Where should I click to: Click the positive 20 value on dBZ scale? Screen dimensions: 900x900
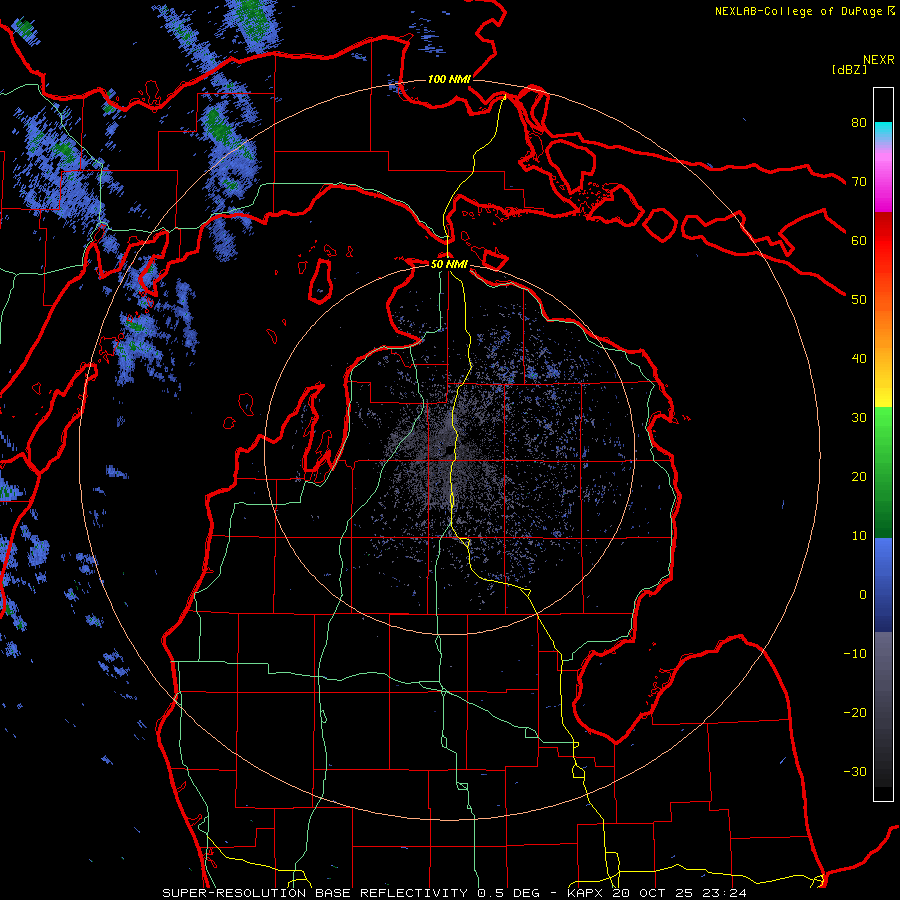coord(859,477)
